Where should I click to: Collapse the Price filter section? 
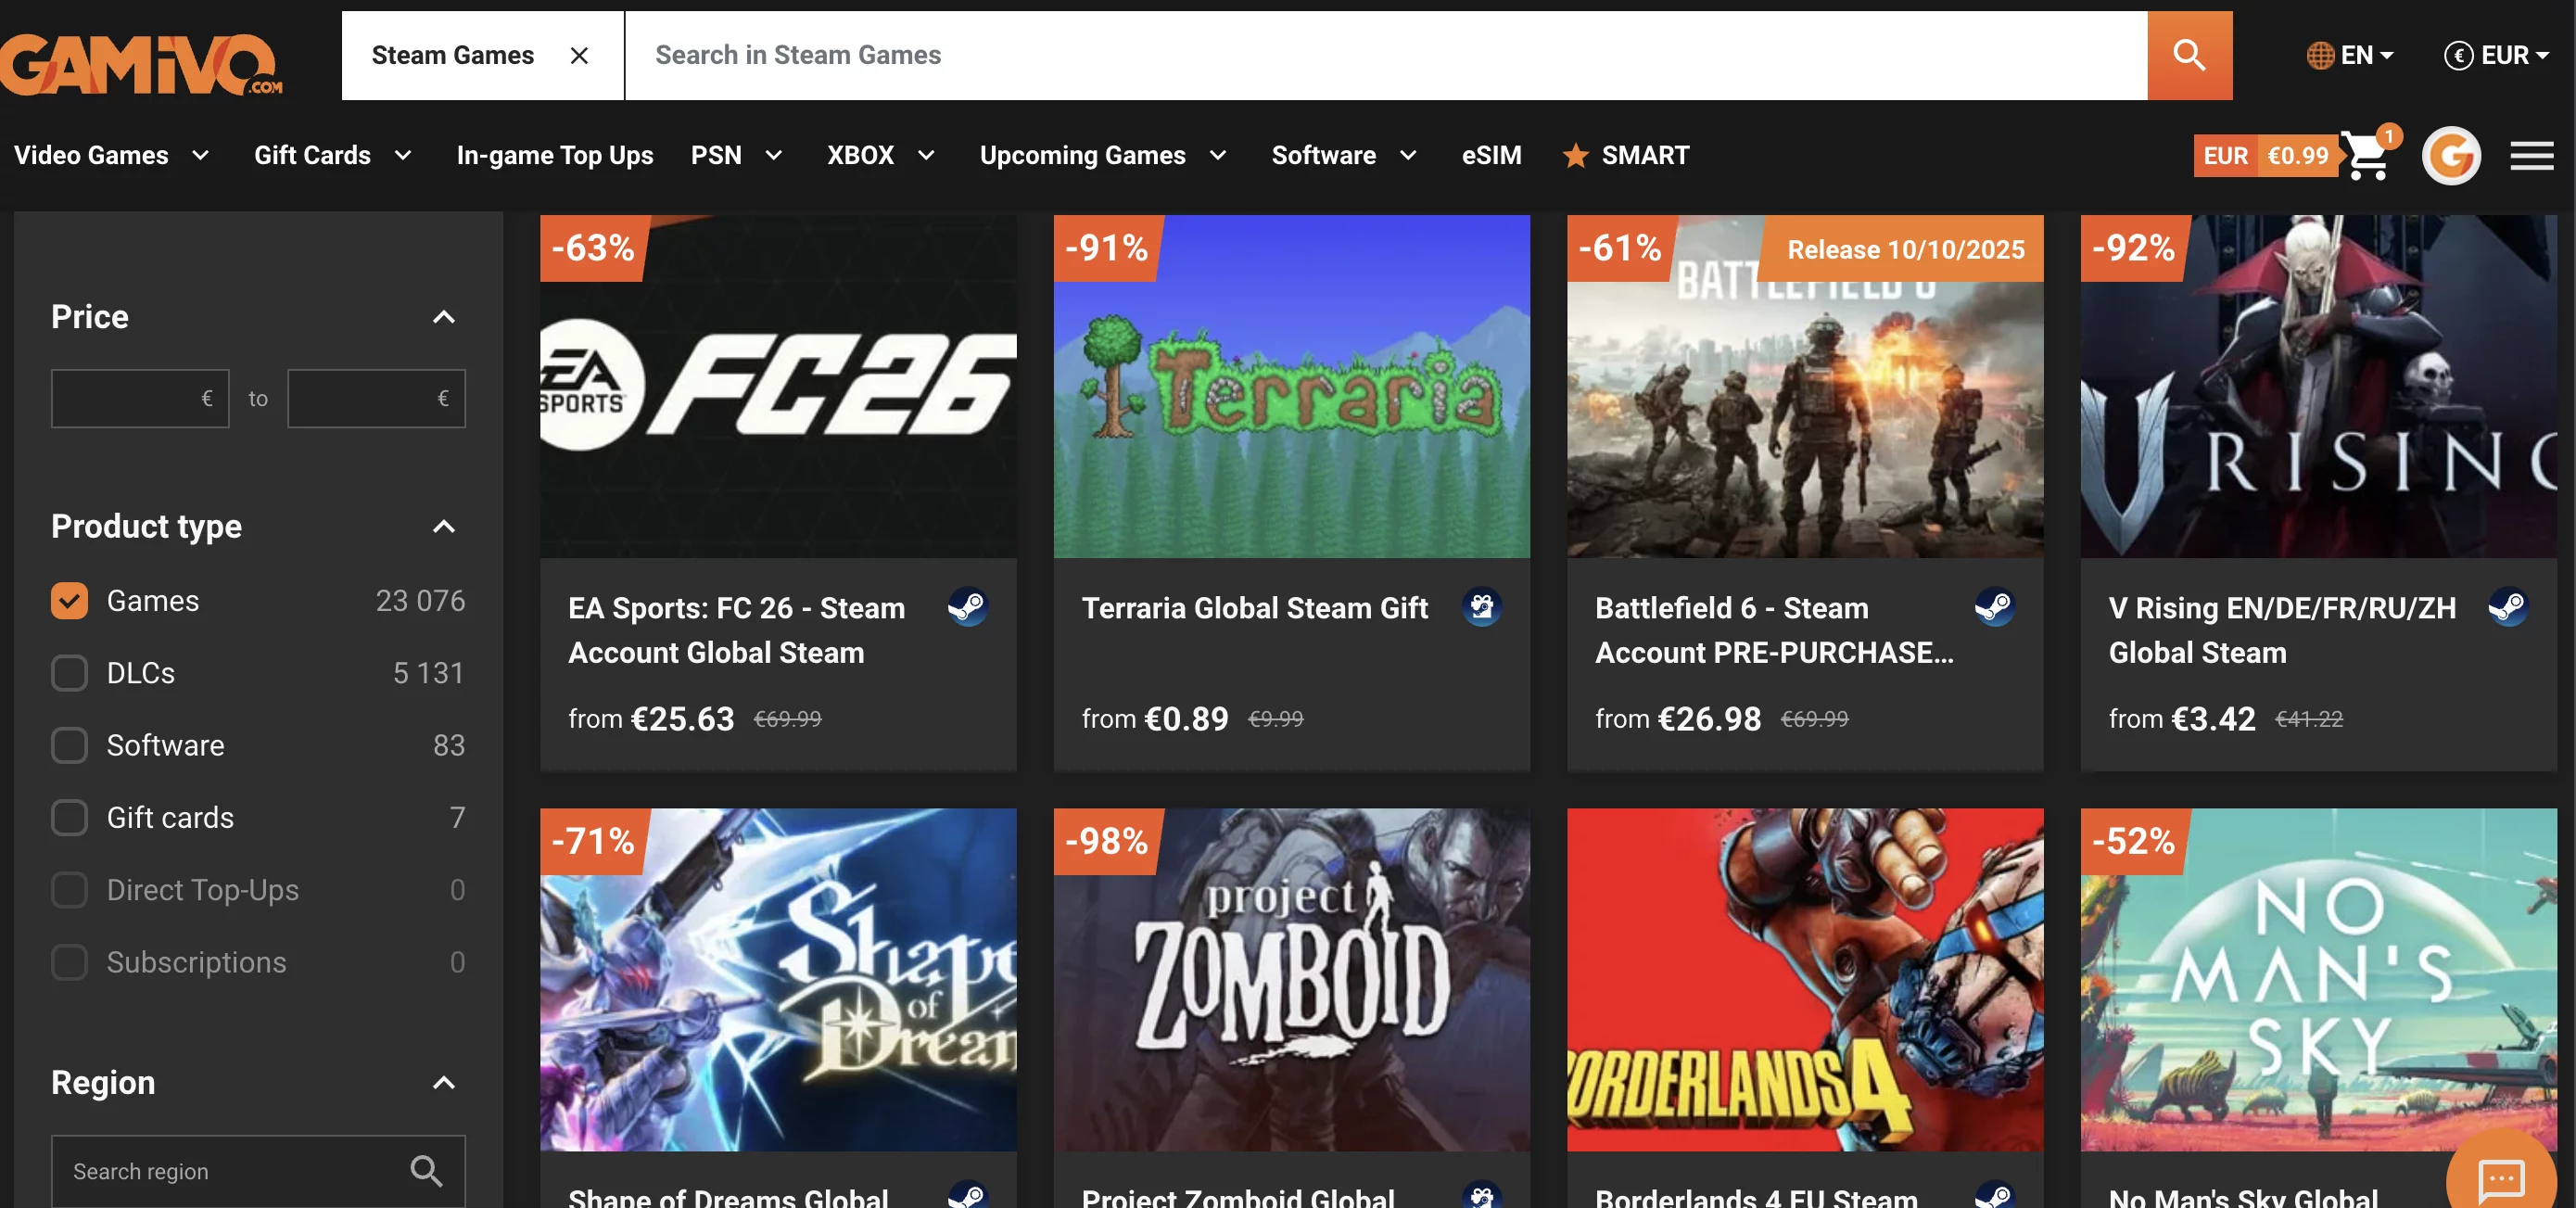point(443,317)
